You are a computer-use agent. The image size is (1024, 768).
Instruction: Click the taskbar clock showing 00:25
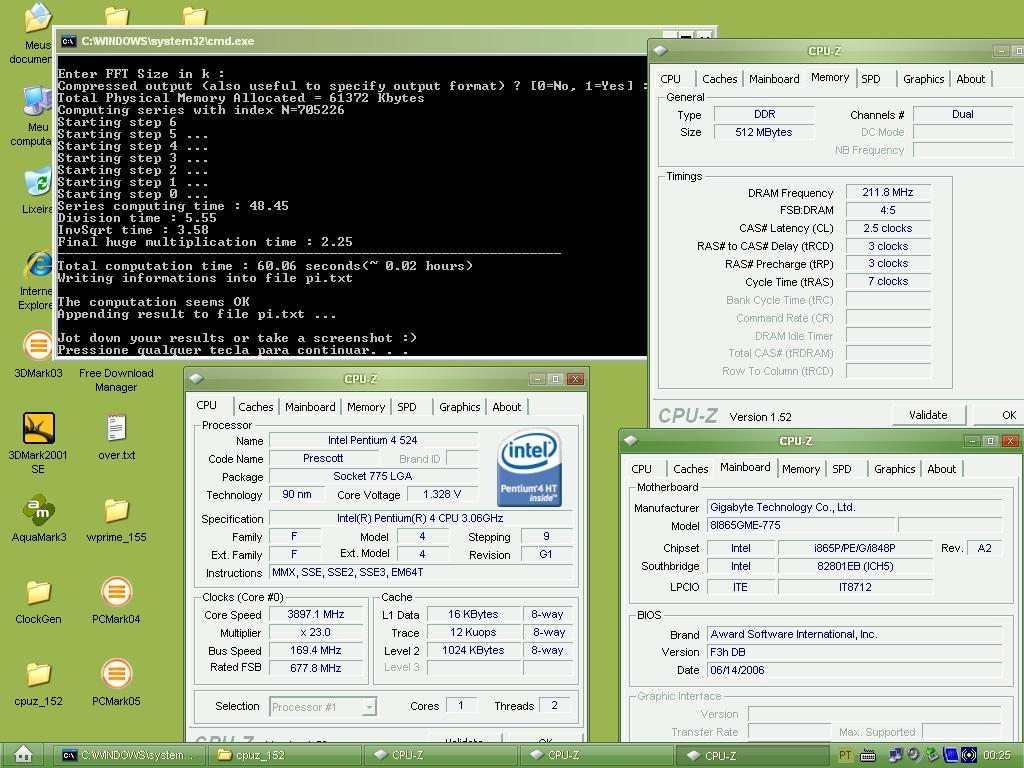coord(997,756)
